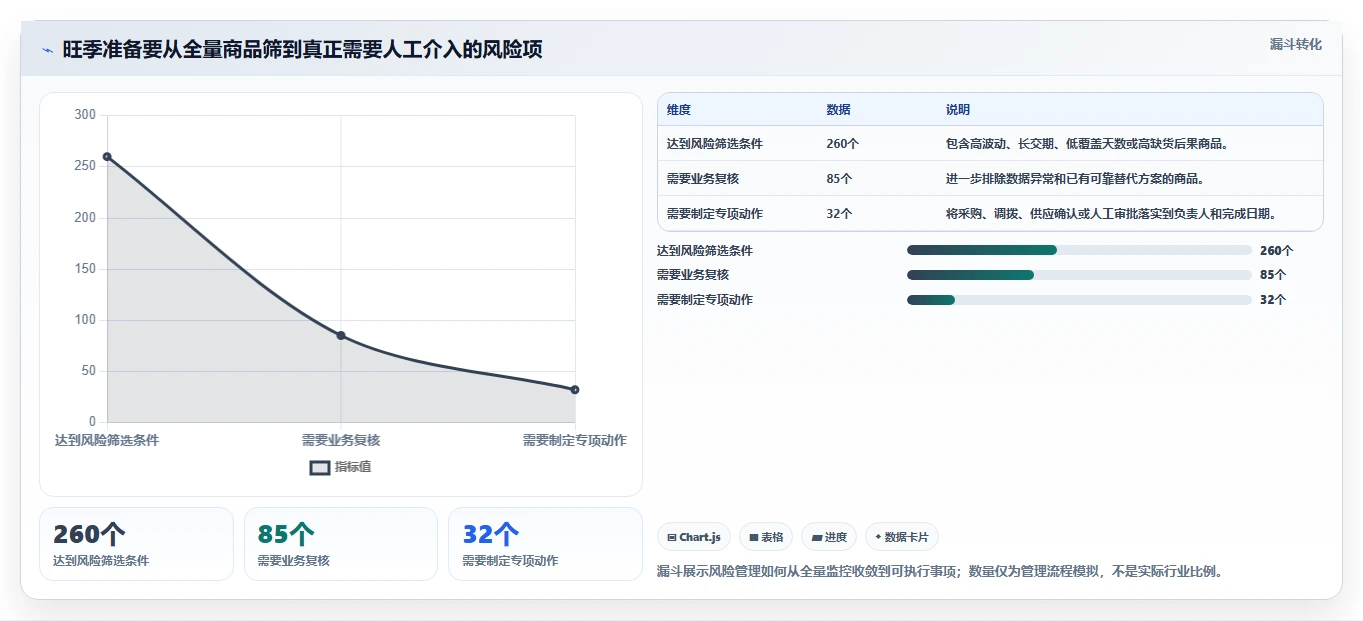Click the chart point for 需要业务复核
Screen dimensions: 1363x621
click(x=341, y=335)
